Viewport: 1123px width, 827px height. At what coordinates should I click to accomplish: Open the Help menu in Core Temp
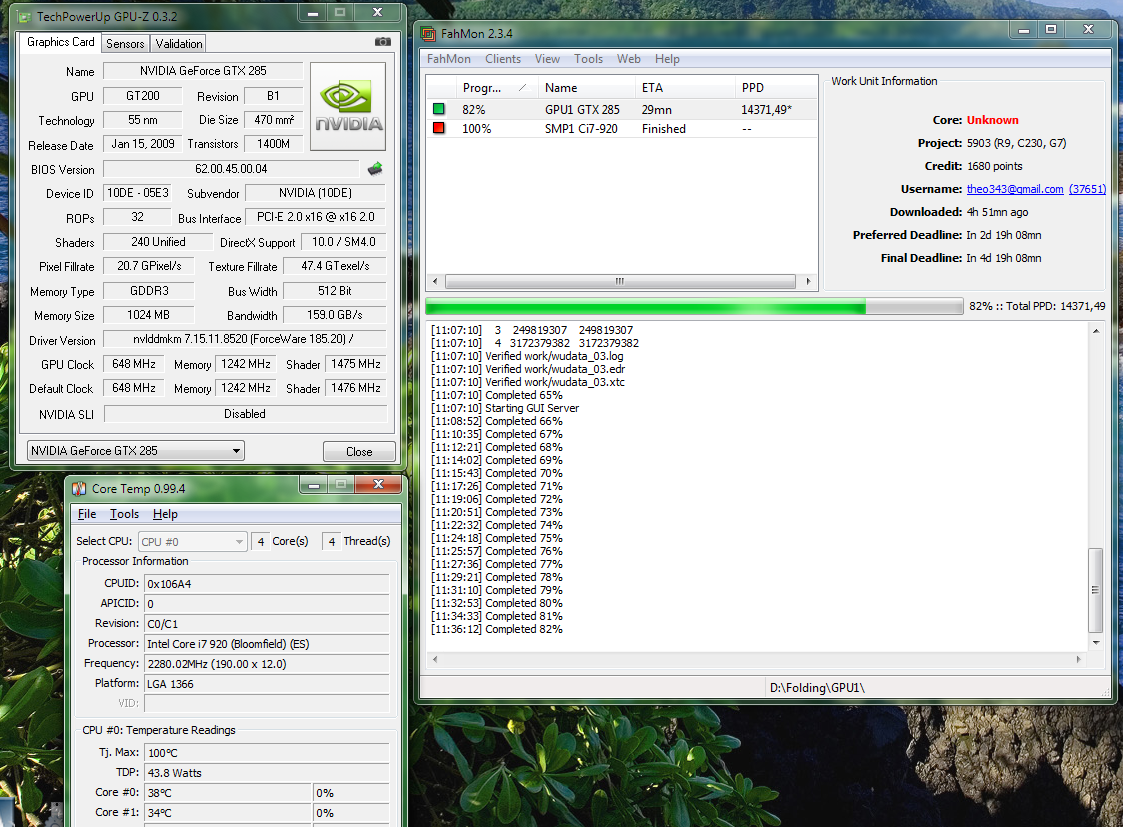tap(165, 514)
